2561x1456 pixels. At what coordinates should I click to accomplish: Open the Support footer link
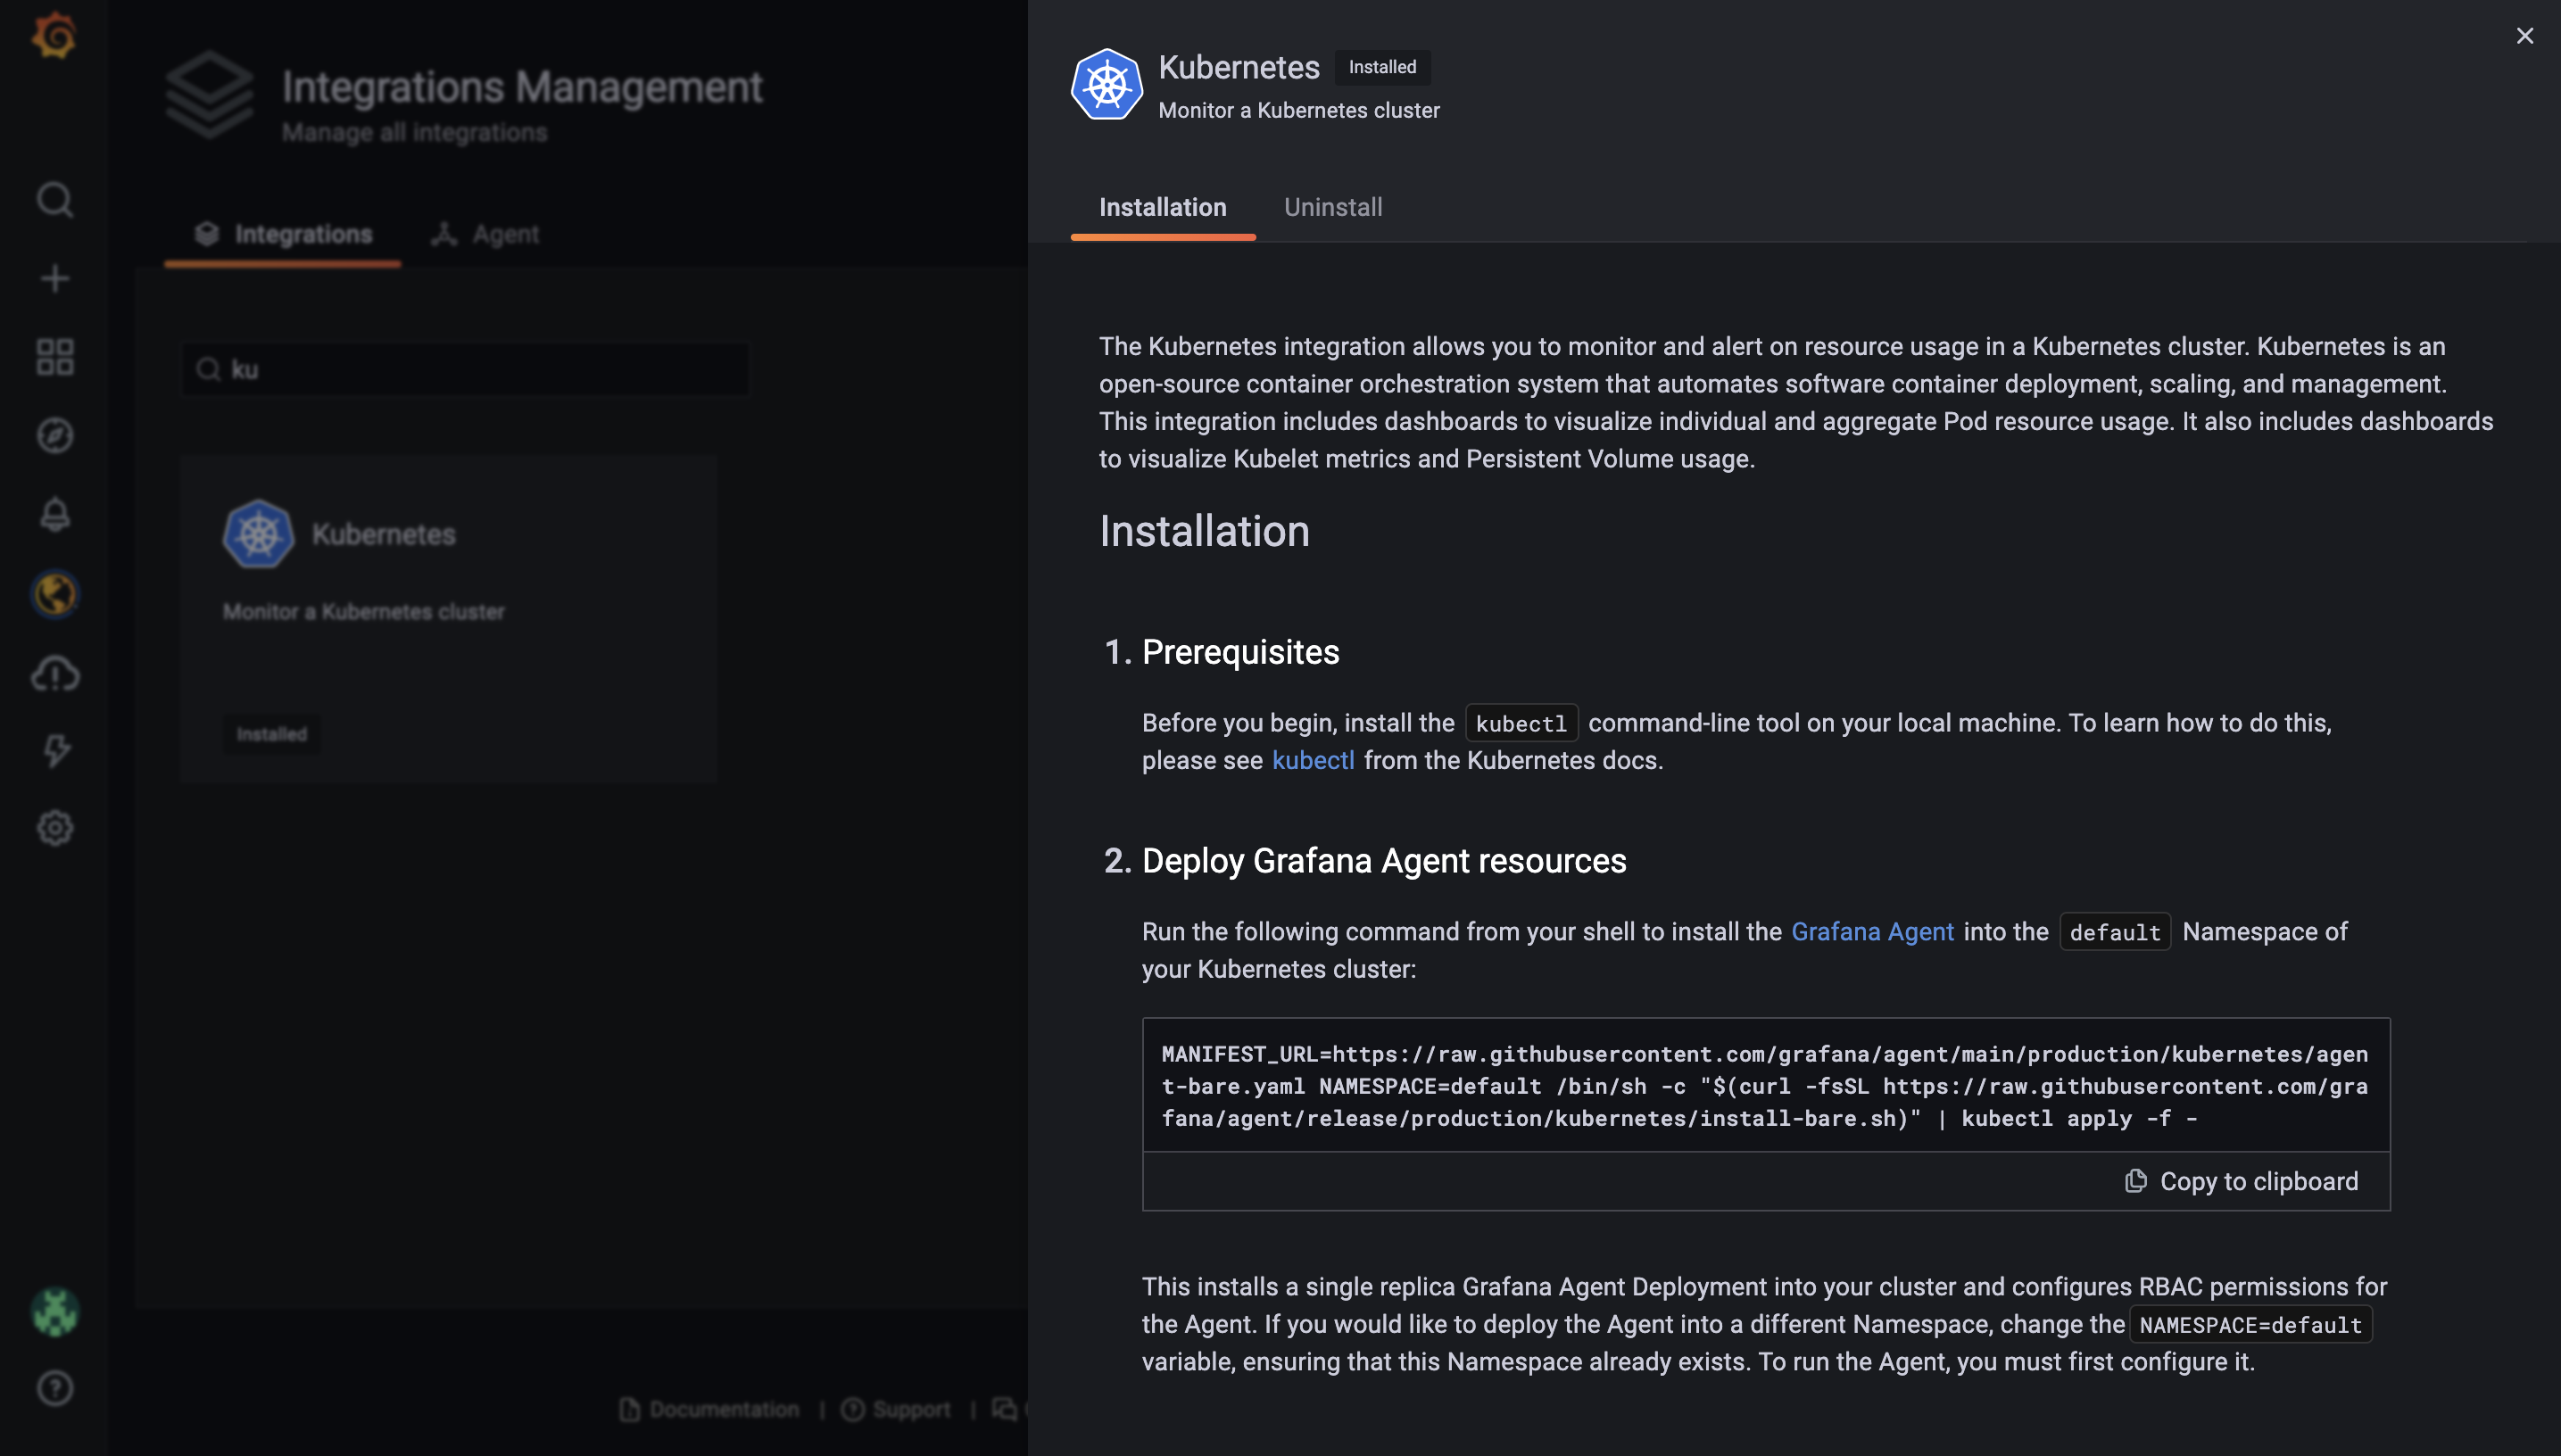pos(896,1409)
